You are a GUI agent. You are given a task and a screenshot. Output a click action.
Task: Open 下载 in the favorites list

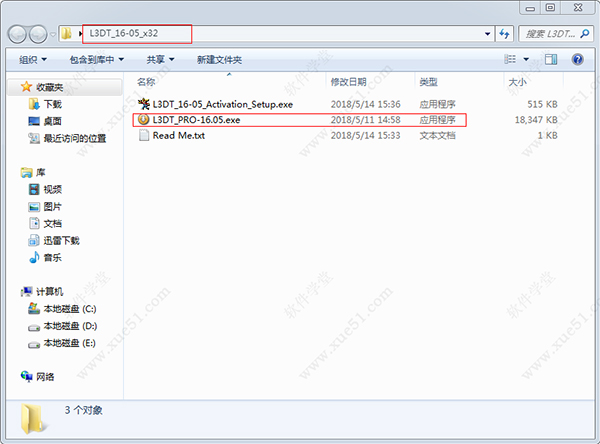pos(53,104)
